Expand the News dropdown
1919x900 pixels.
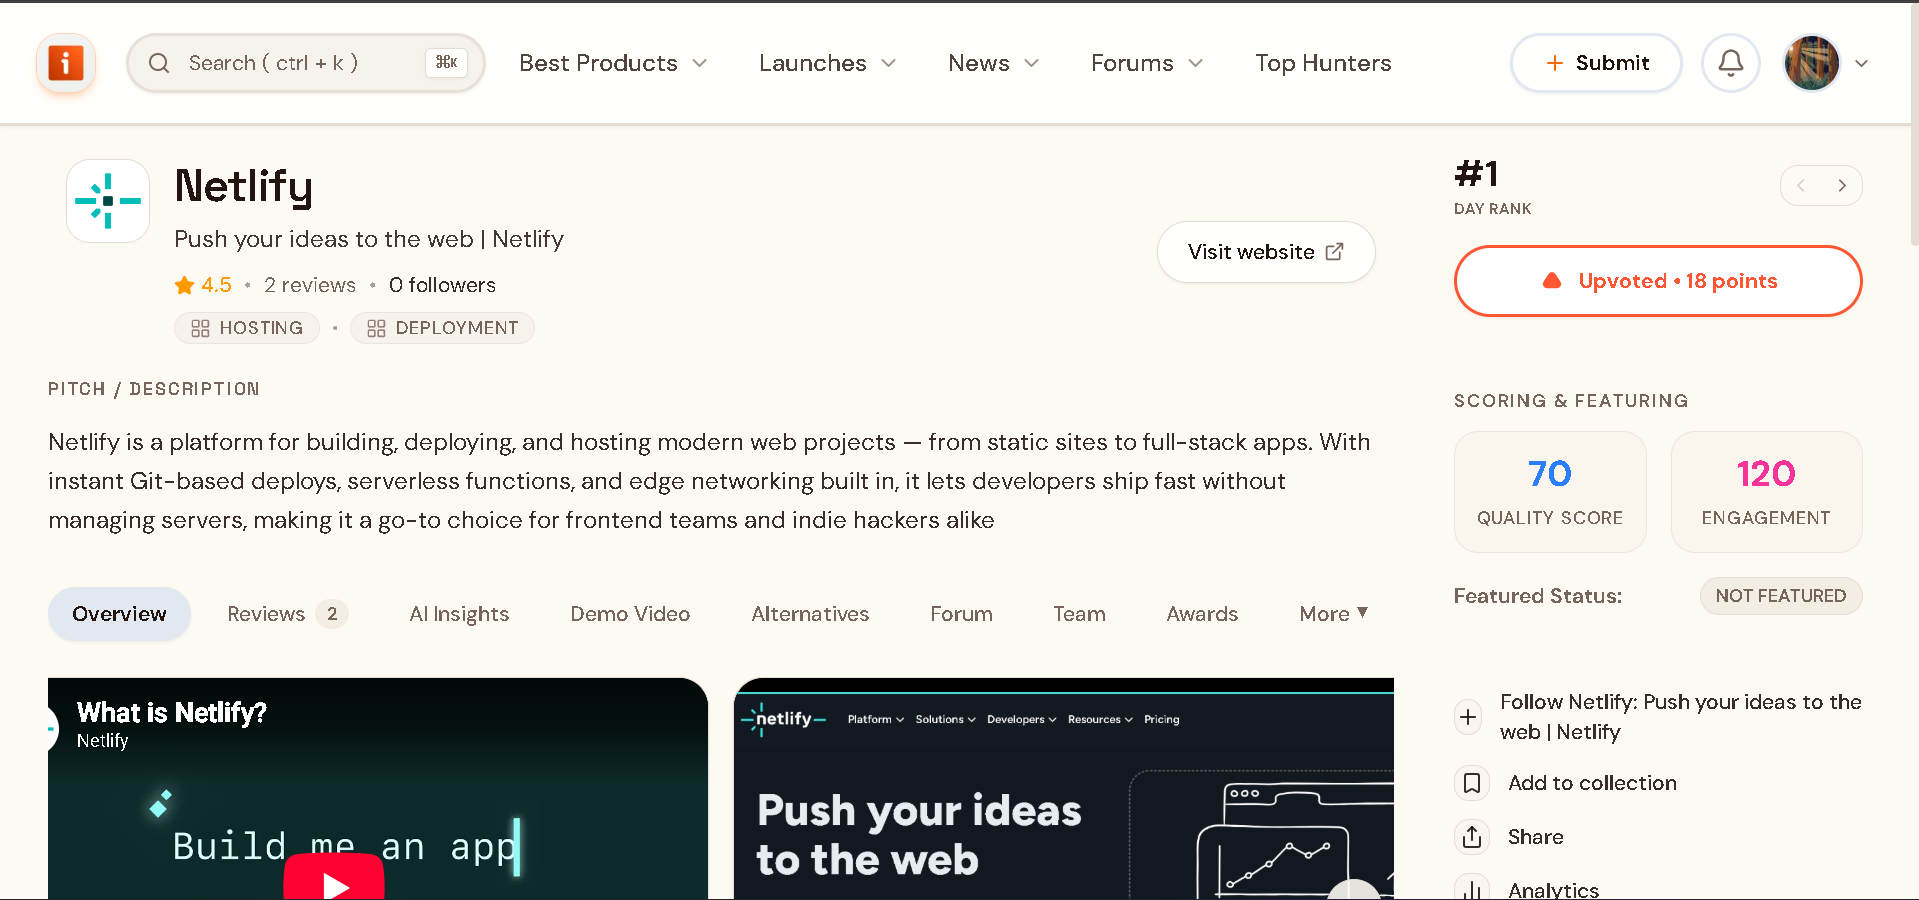point(993,63)
